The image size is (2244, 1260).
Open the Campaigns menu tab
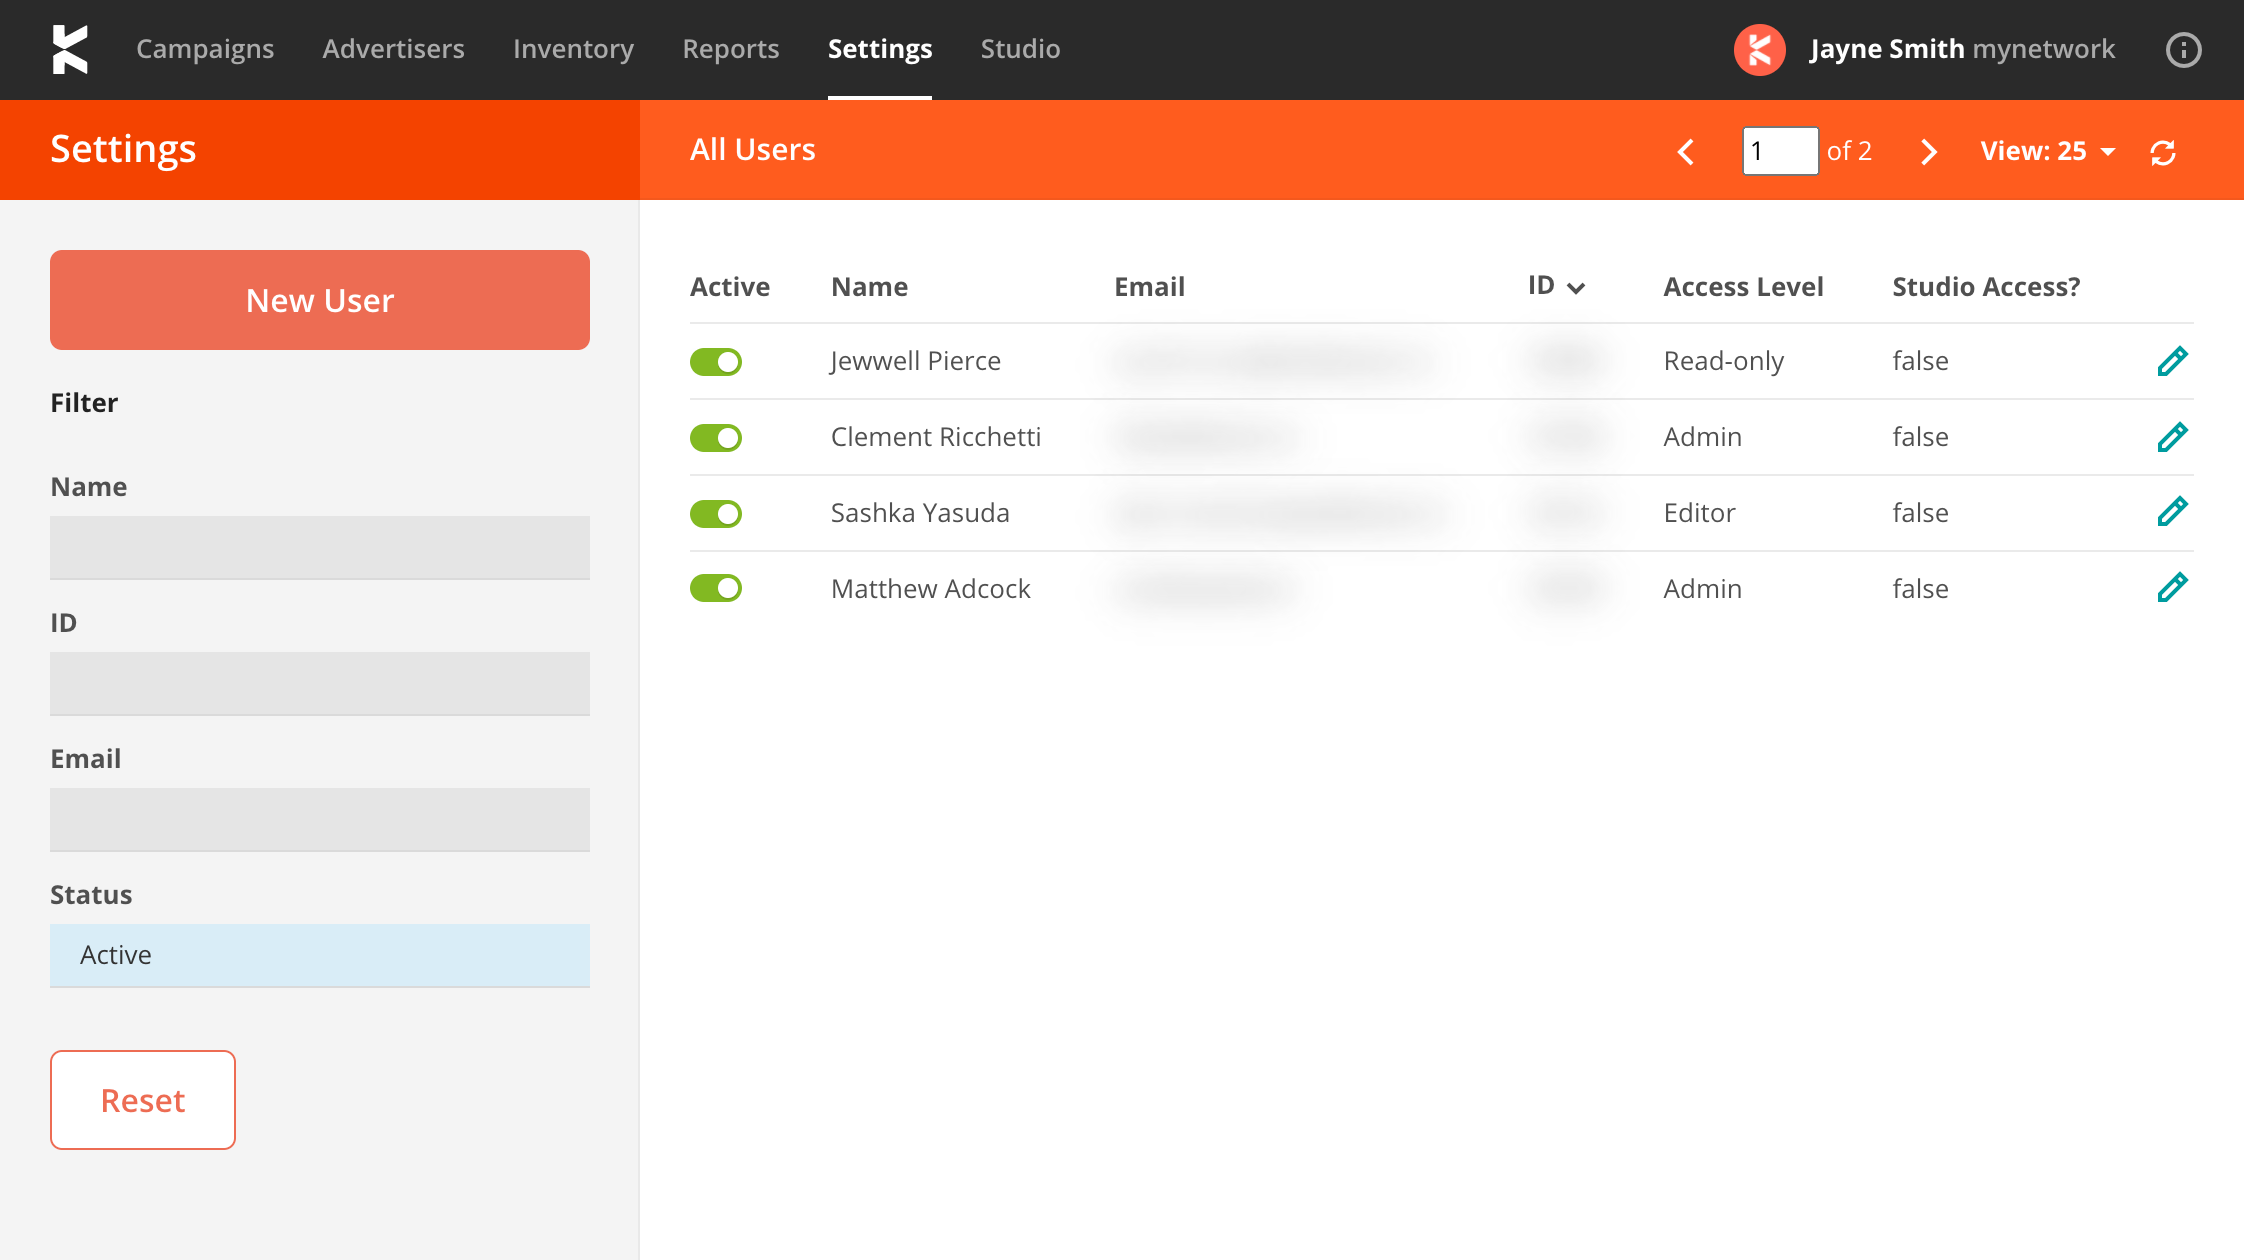205,49
